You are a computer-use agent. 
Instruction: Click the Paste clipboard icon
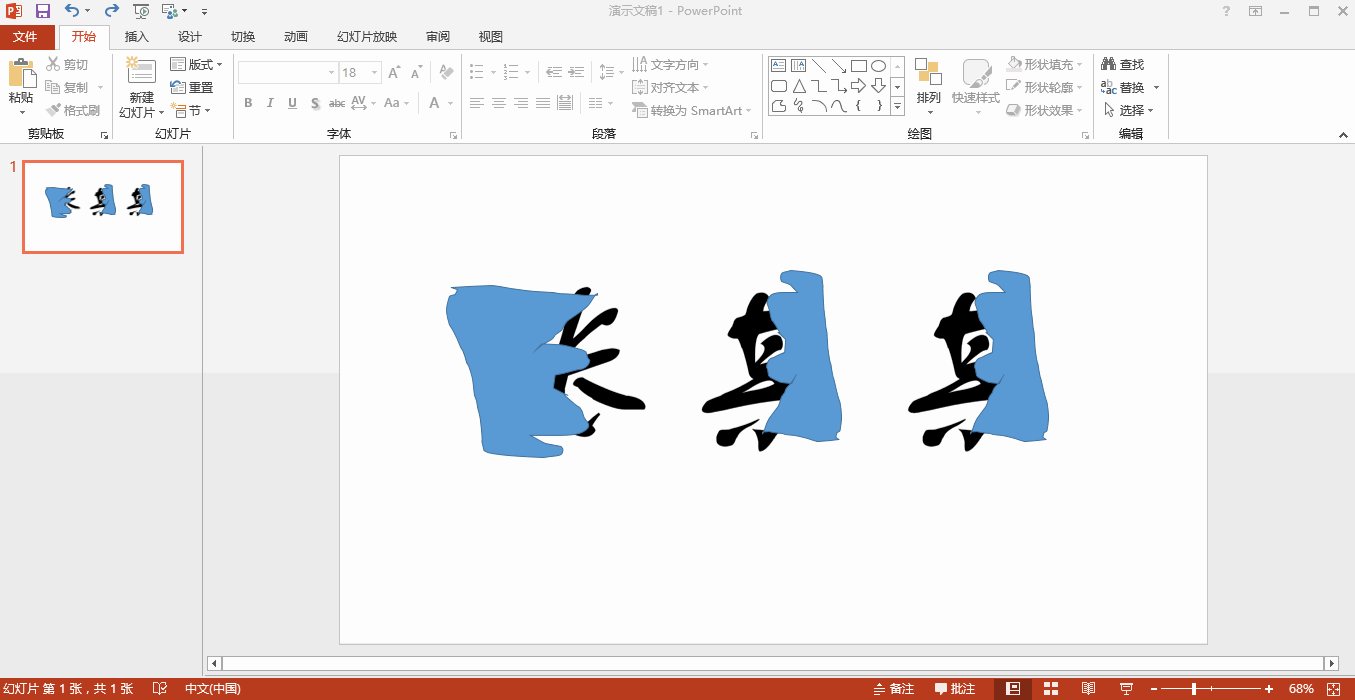click(20, 74)
